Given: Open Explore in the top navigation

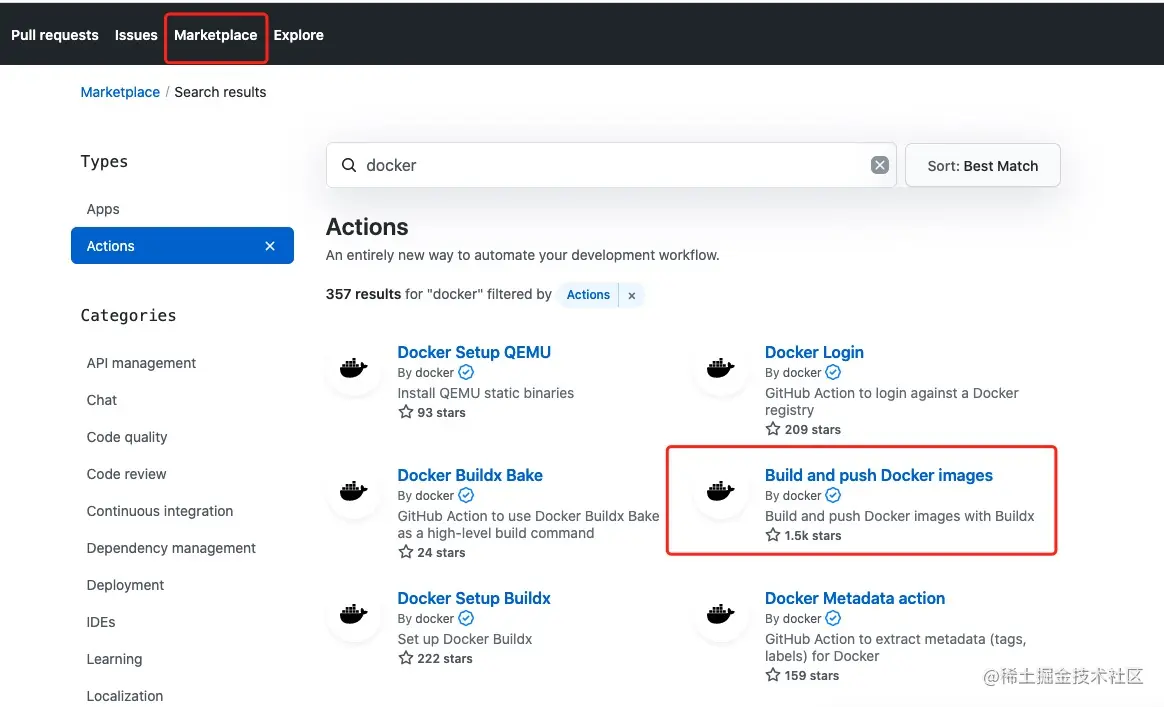Looking at the screenshot, I should [298, 35].
